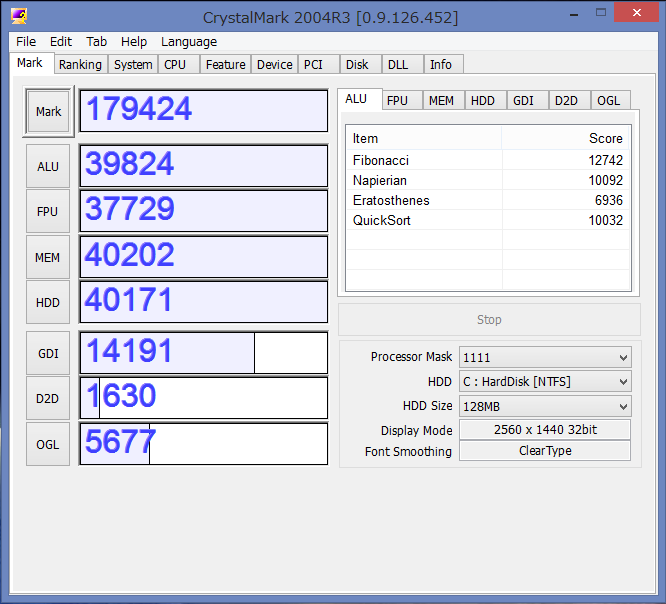Screen dimensions: 666x604
Task: Click the MEM benchmark button
Action: point(48,257)
